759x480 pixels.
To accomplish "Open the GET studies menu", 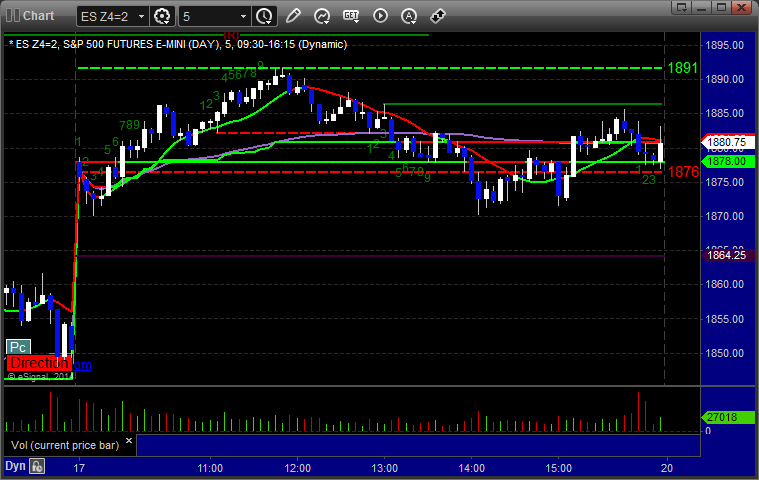I will point(351,16).
